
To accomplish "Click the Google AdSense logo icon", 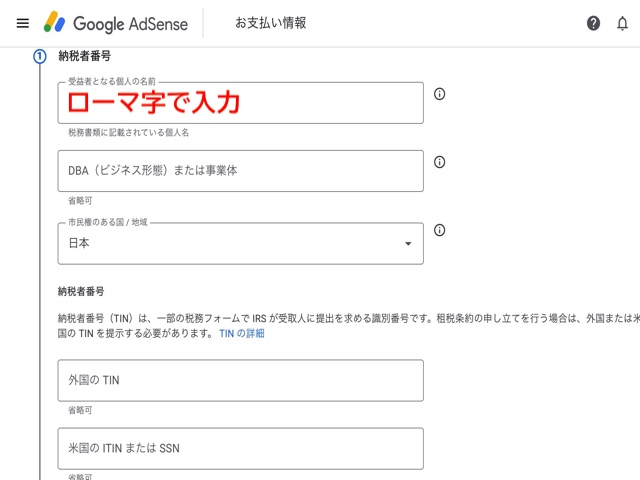I will (x=54, y=22).
